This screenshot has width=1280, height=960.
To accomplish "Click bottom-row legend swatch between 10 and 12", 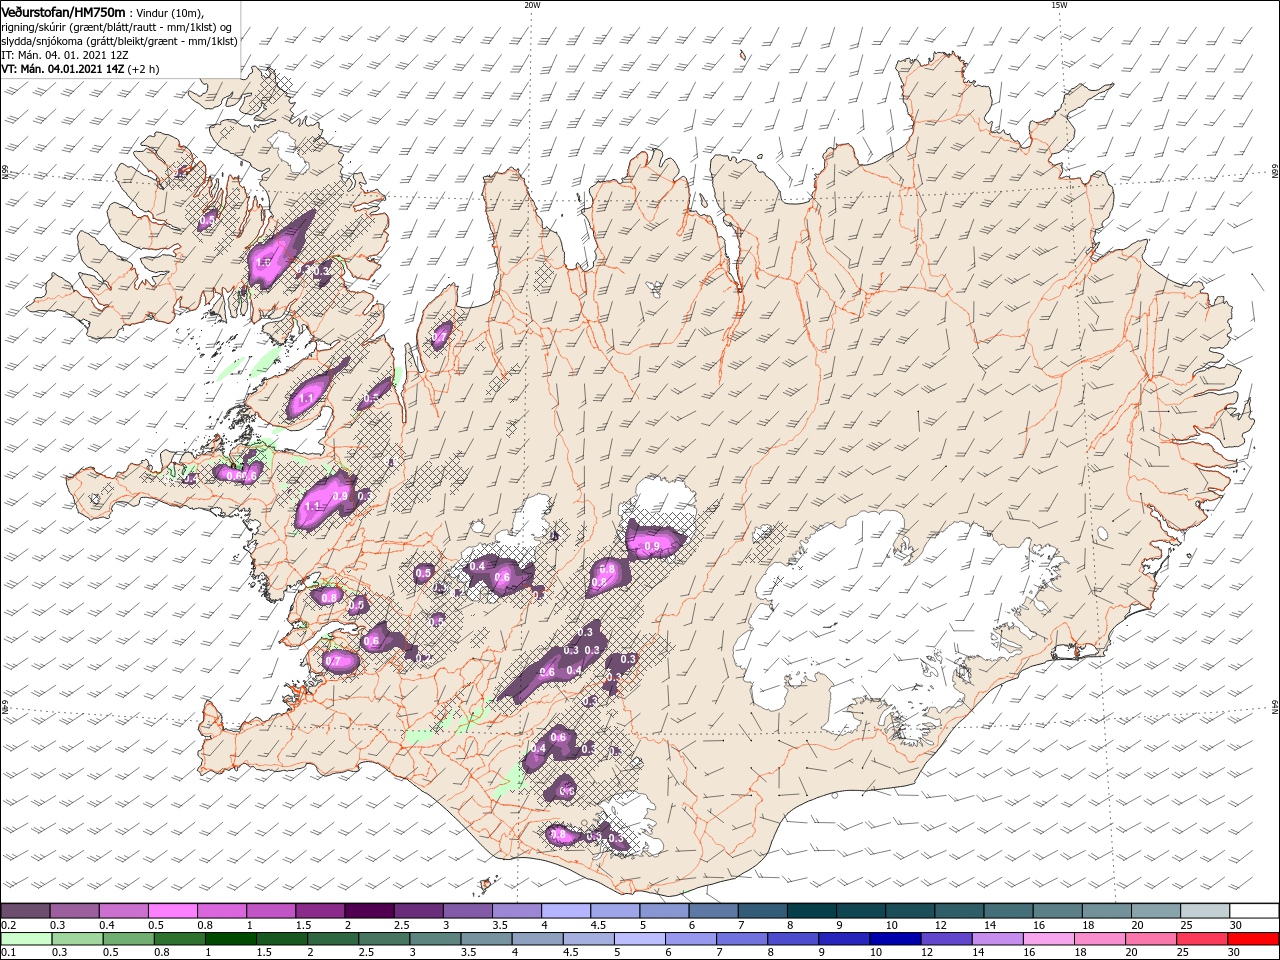I will 895,939.
